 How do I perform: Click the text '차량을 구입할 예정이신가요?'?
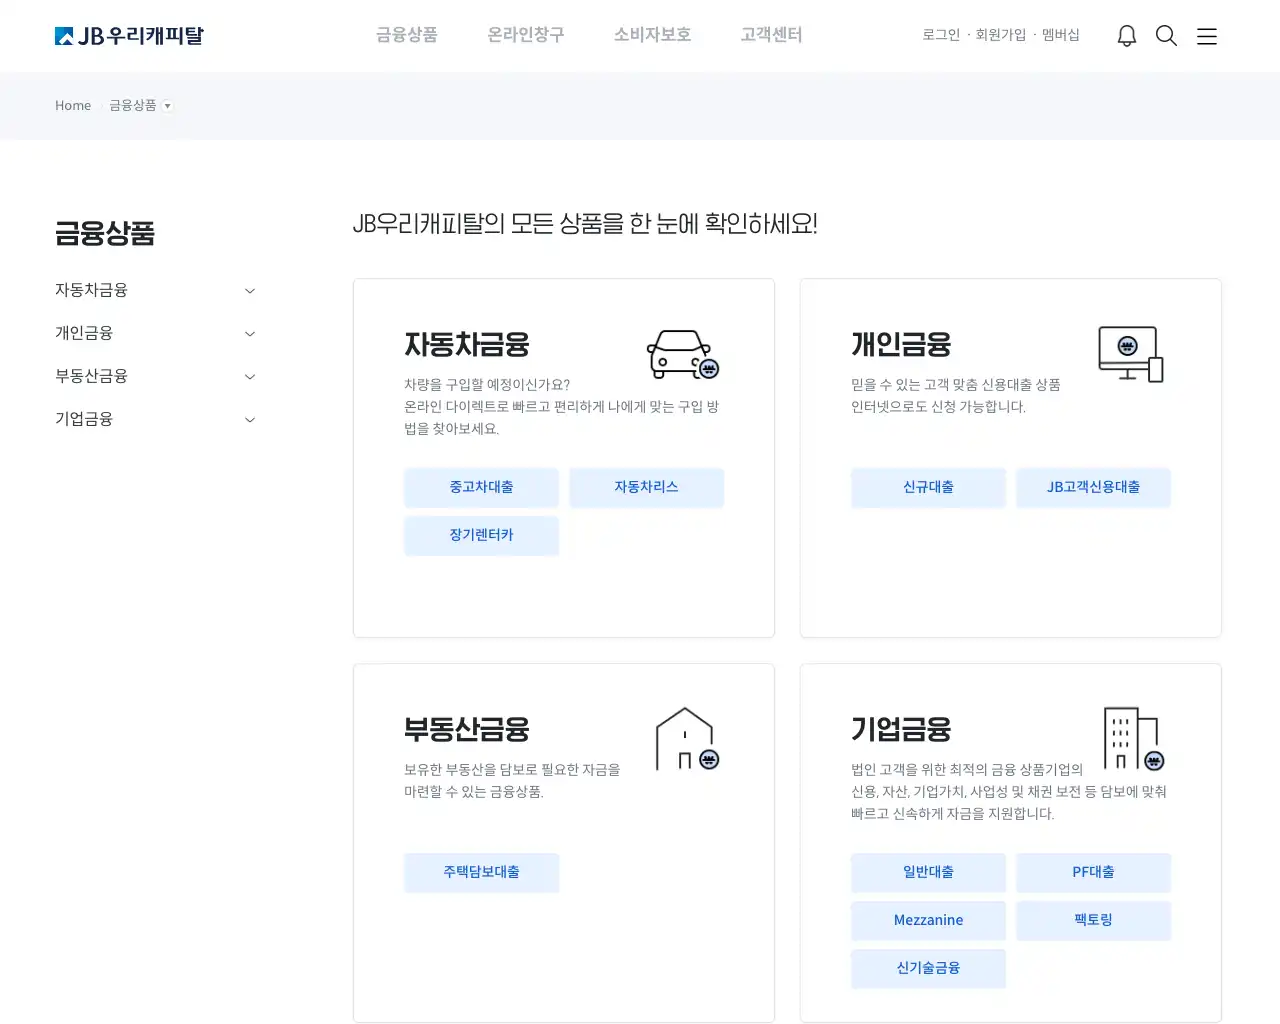click(487, 385)
